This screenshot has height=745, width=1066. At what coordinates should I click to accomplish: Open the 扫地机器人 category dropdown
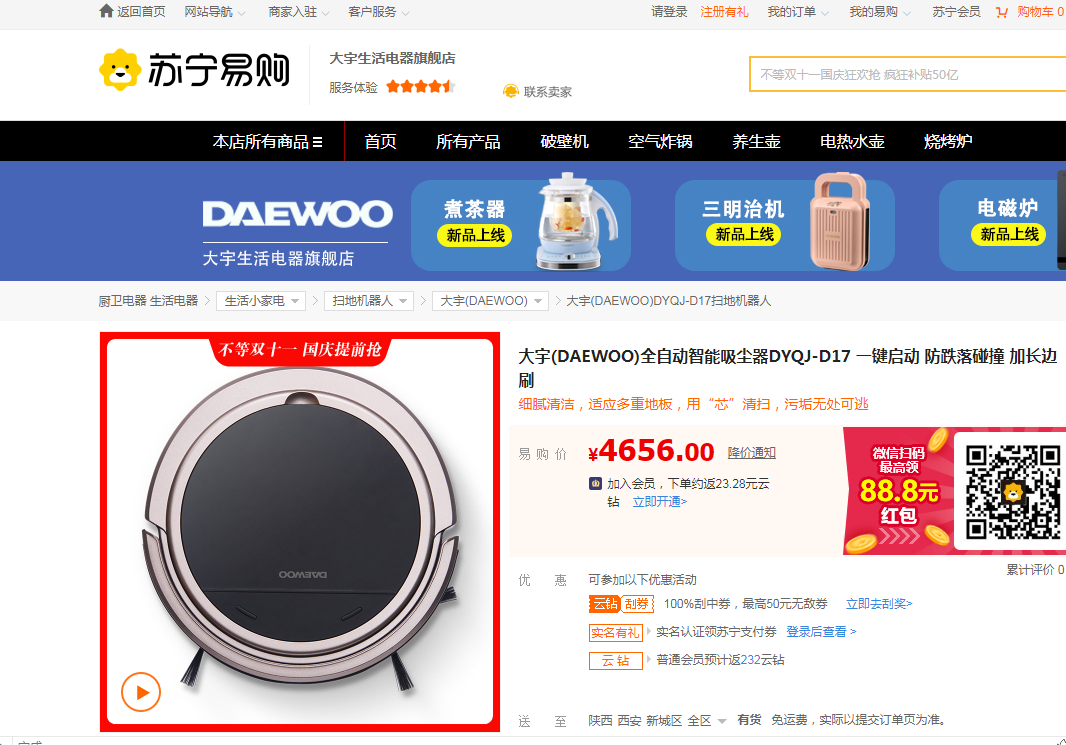(x=369, y=300)
